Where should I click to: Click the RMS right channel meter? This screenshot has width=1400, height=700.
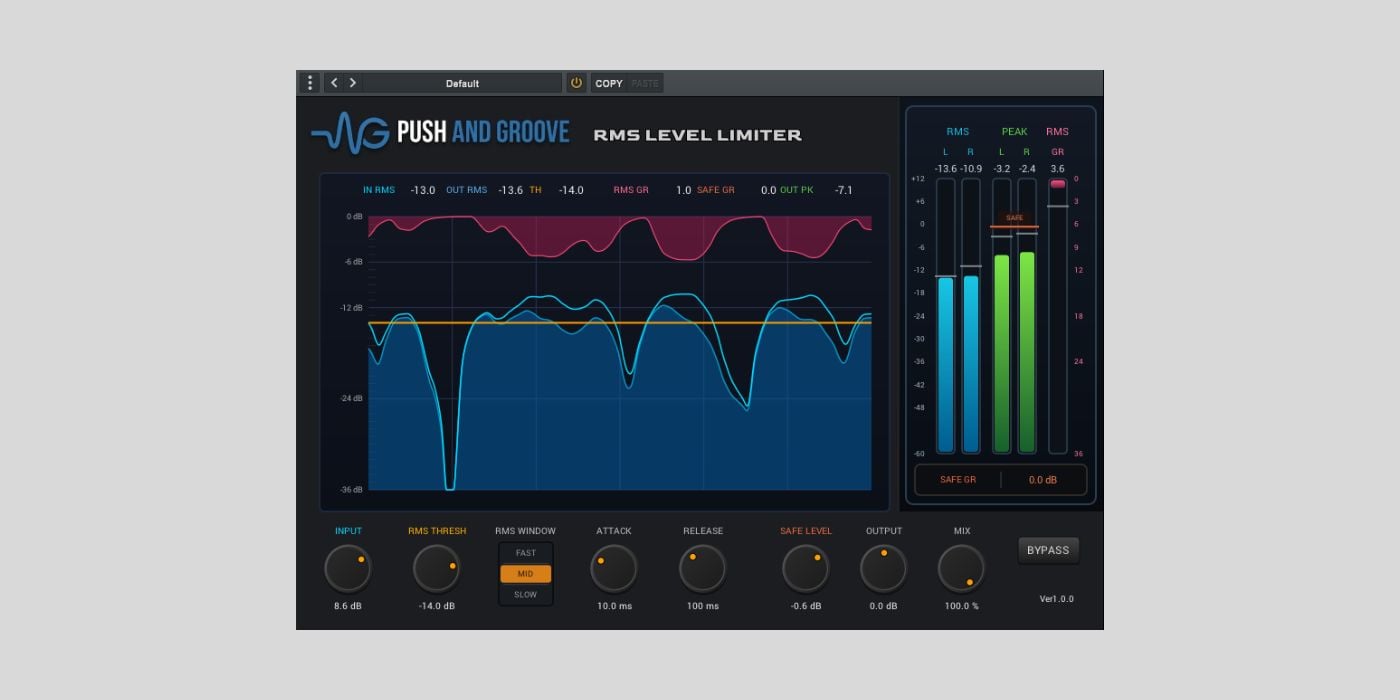click(971, 316)
